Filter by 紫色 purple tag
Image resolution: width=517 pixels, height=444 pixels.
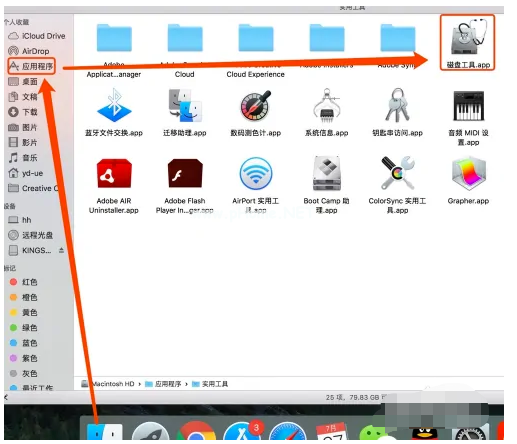23,358
